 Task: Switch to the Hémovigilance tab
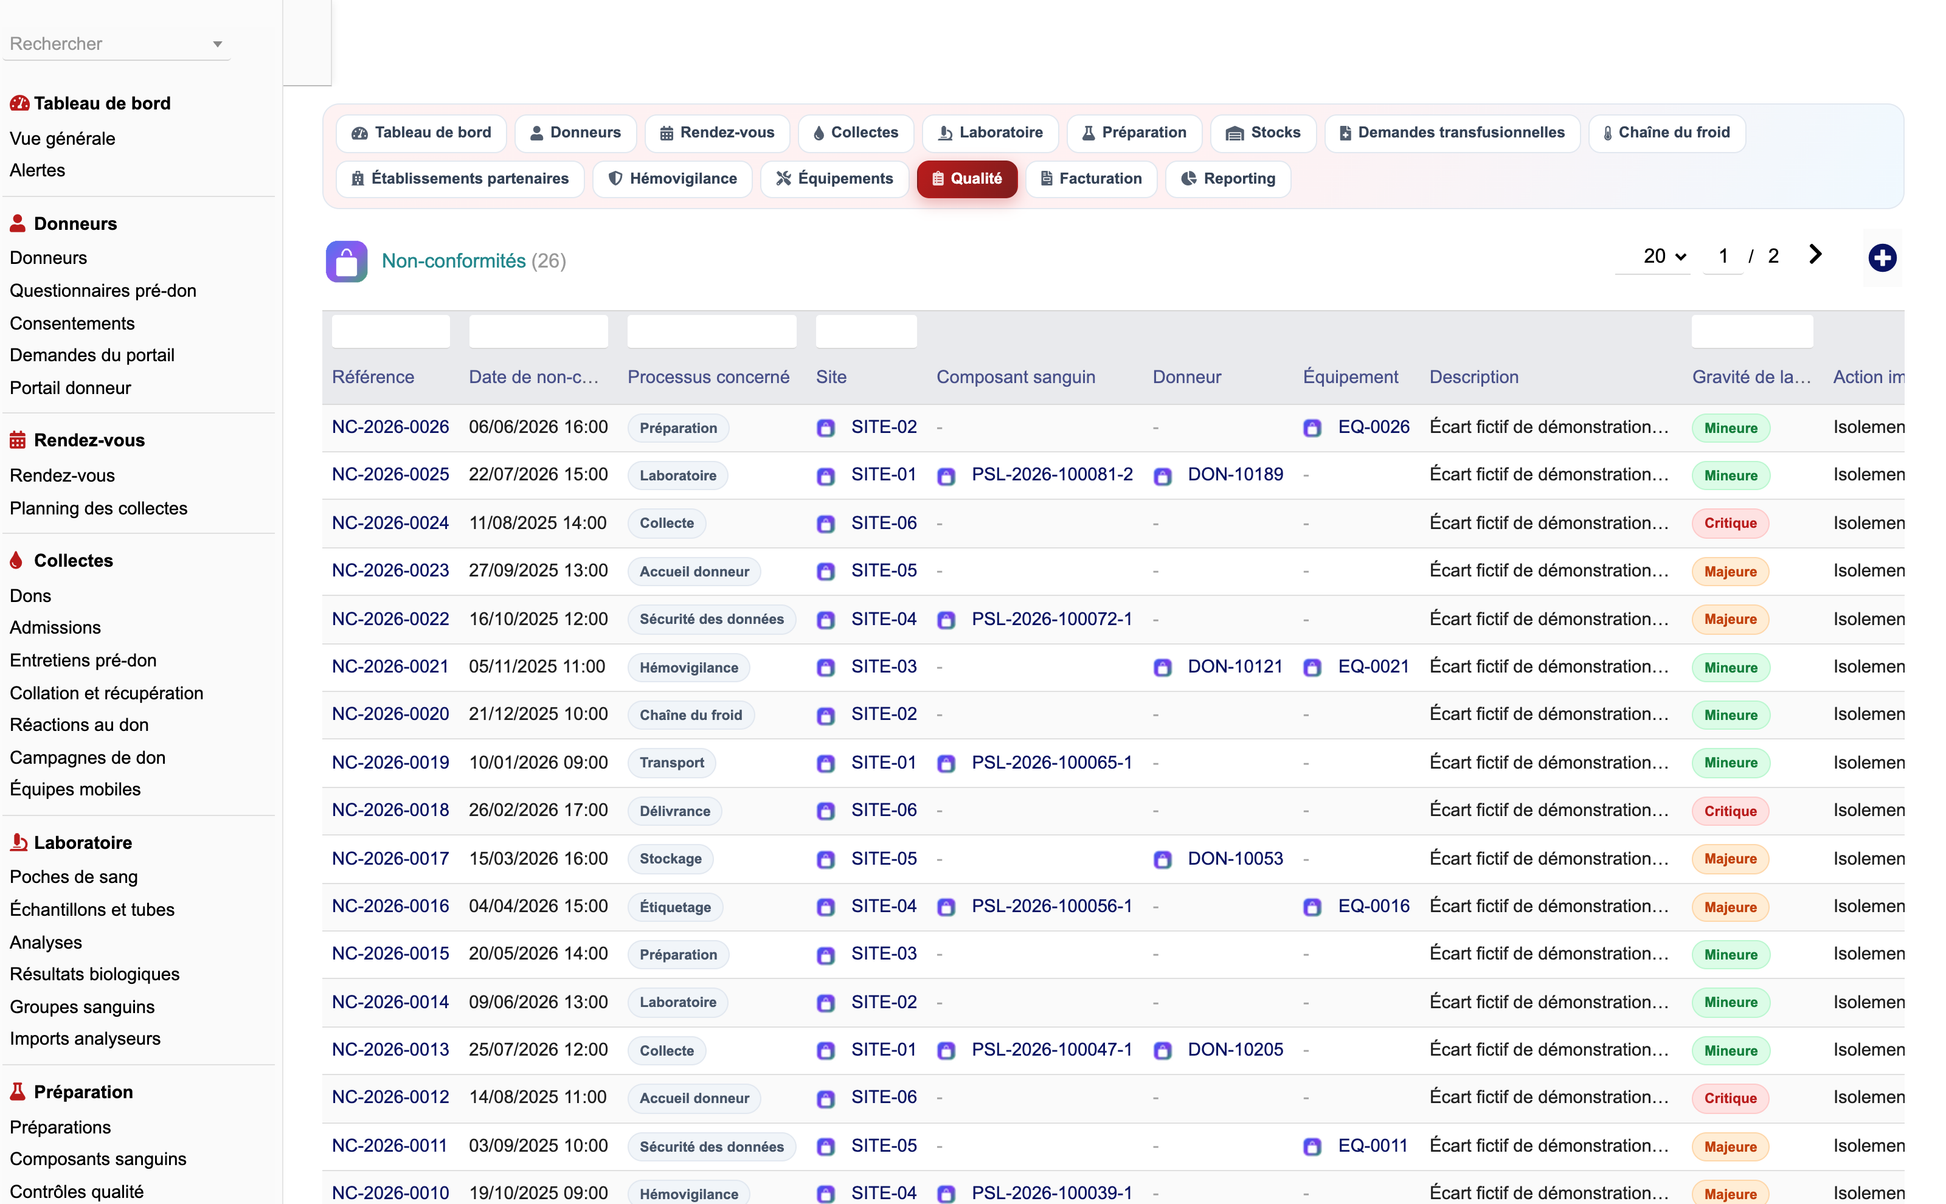click(x=673, y=179)
